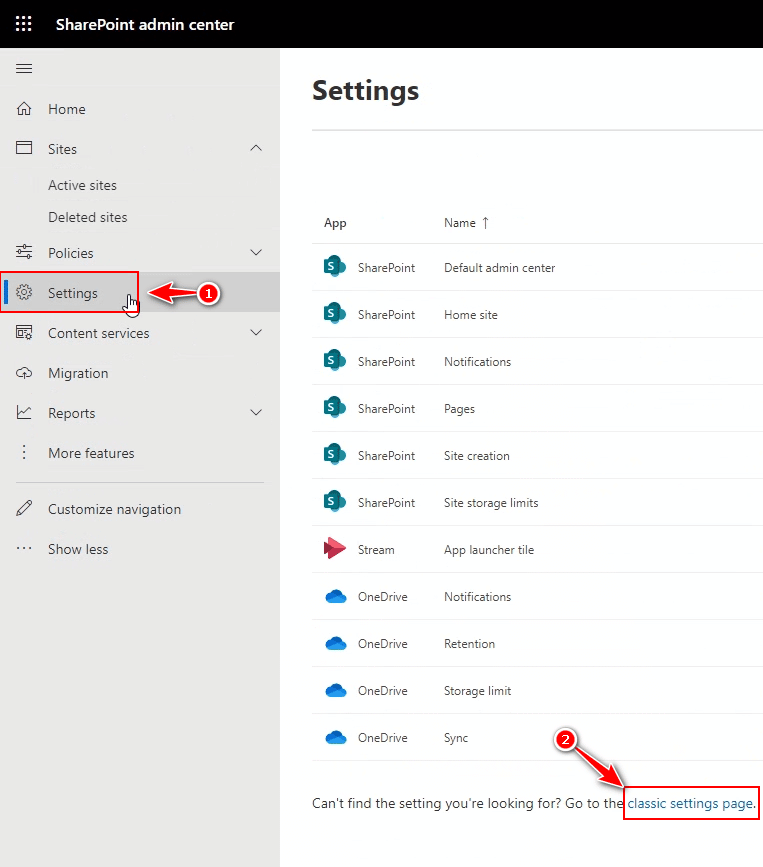This screenshot has height=867, width=763.
Task: Open Active sites
Action: [x=82, y=185]
